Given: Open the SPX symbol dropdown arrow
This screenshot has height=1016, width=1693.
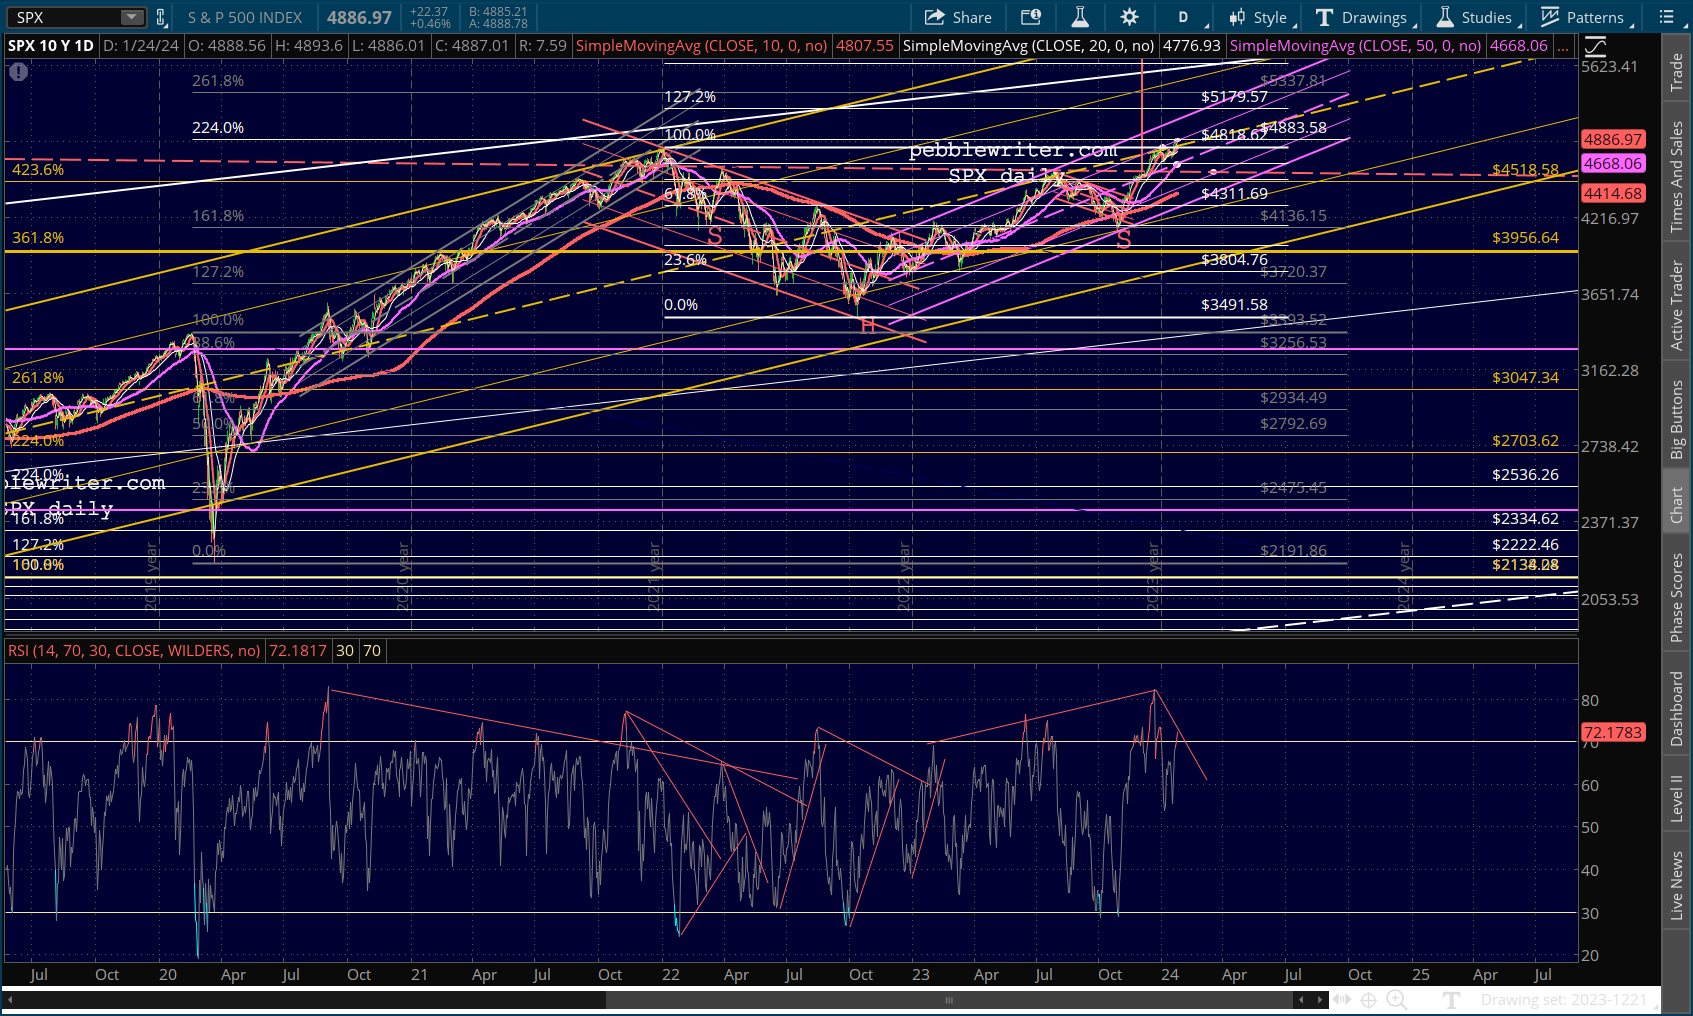Looking at the screenshot, I should (x=132, y=17).
